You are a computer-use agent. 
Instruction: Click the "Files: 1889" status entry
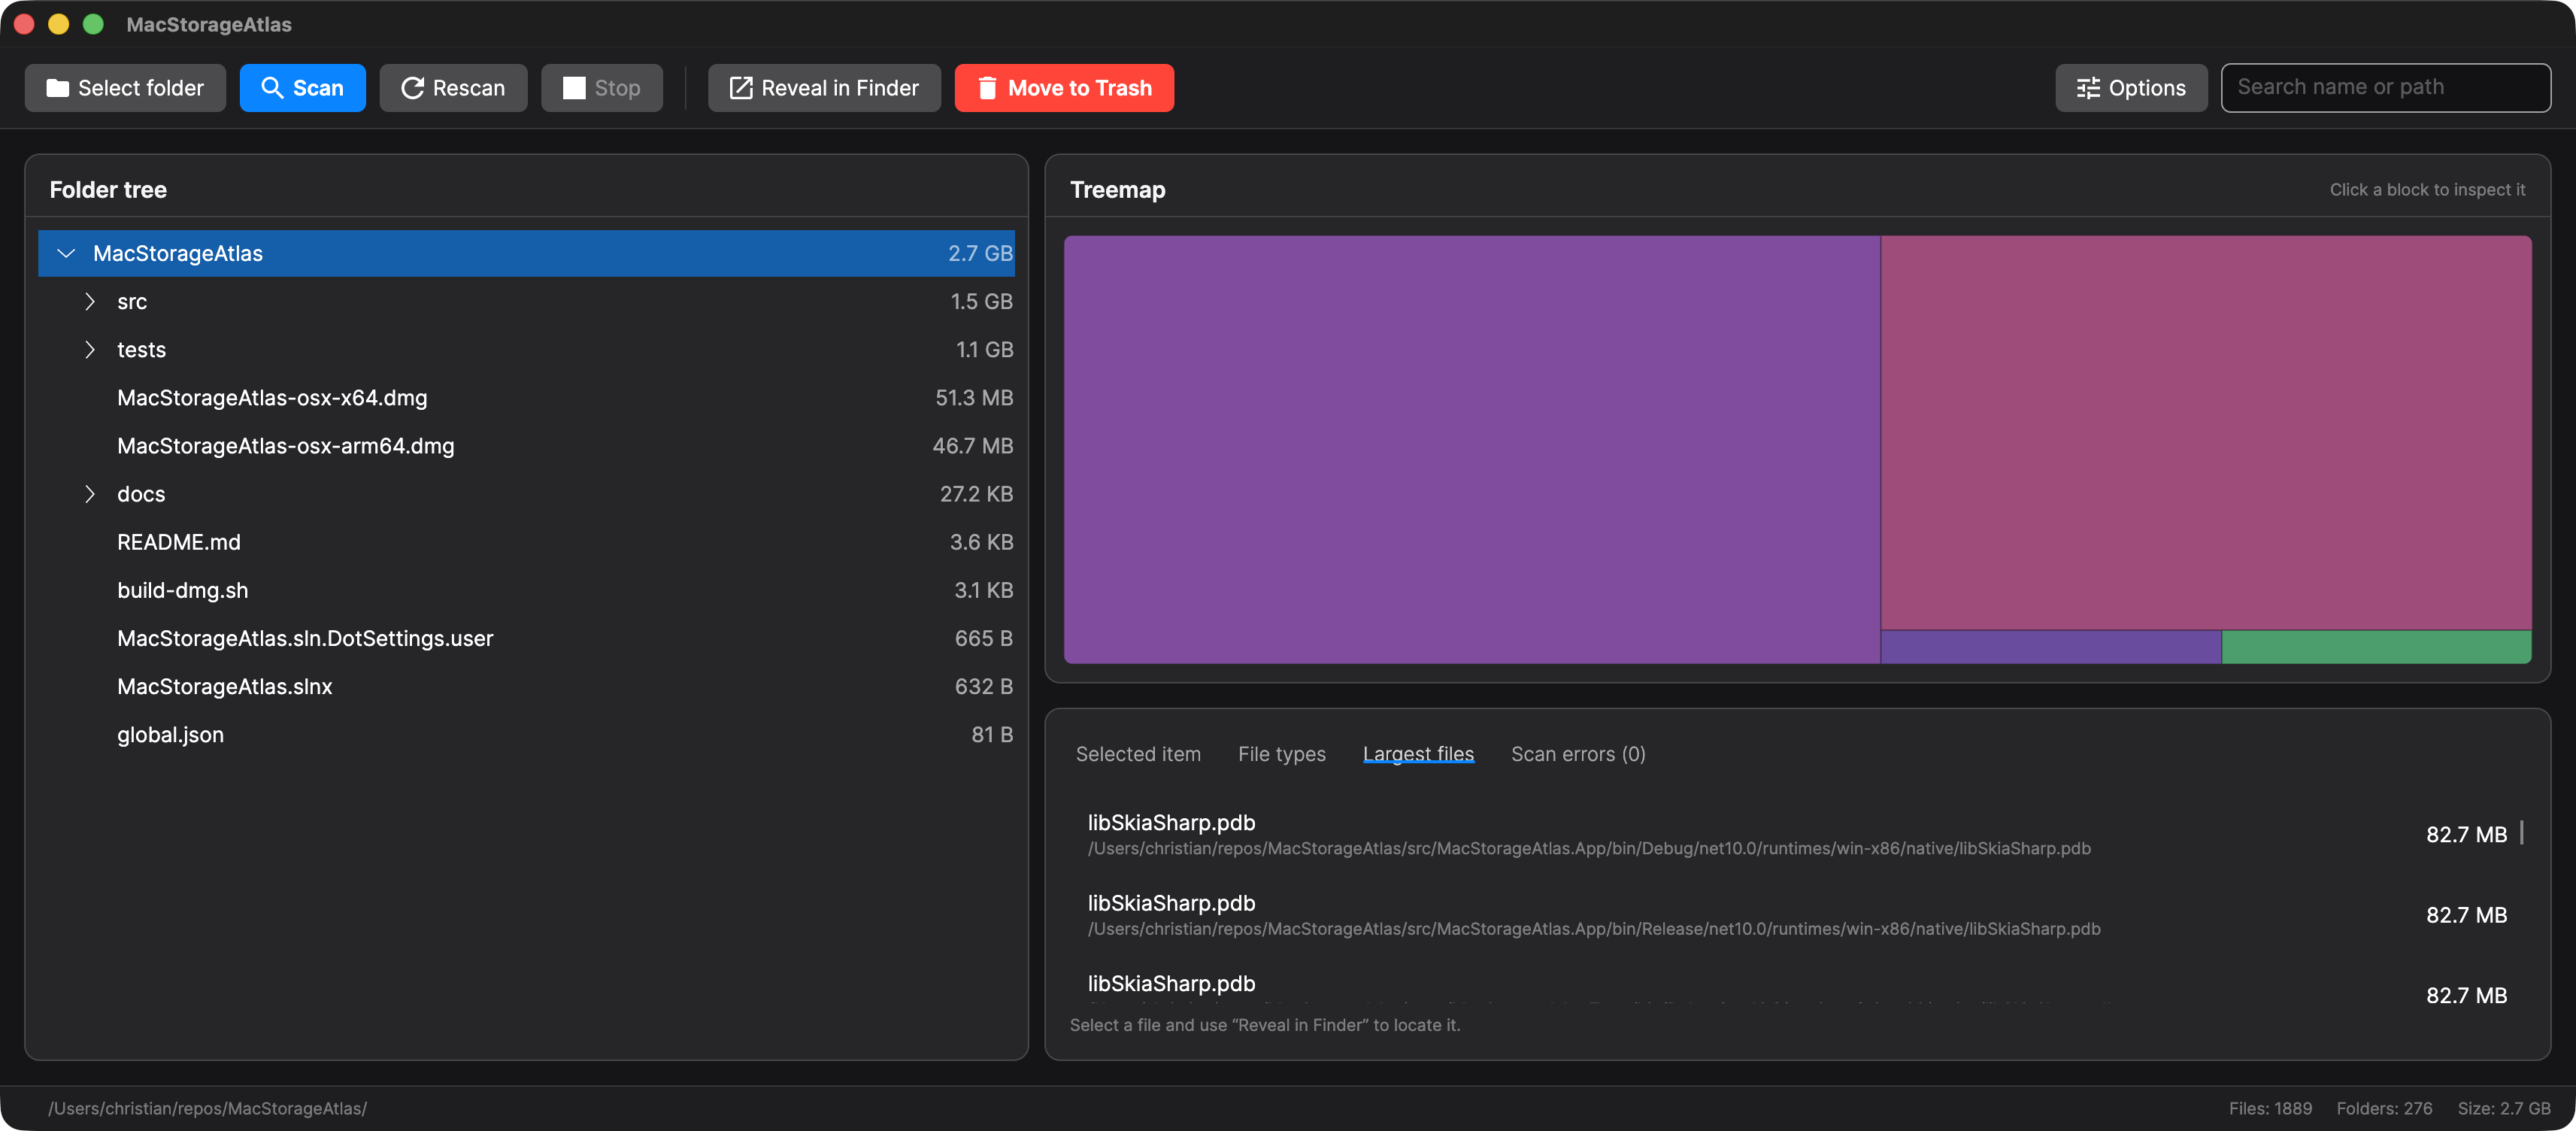tap(2270, 1108)
